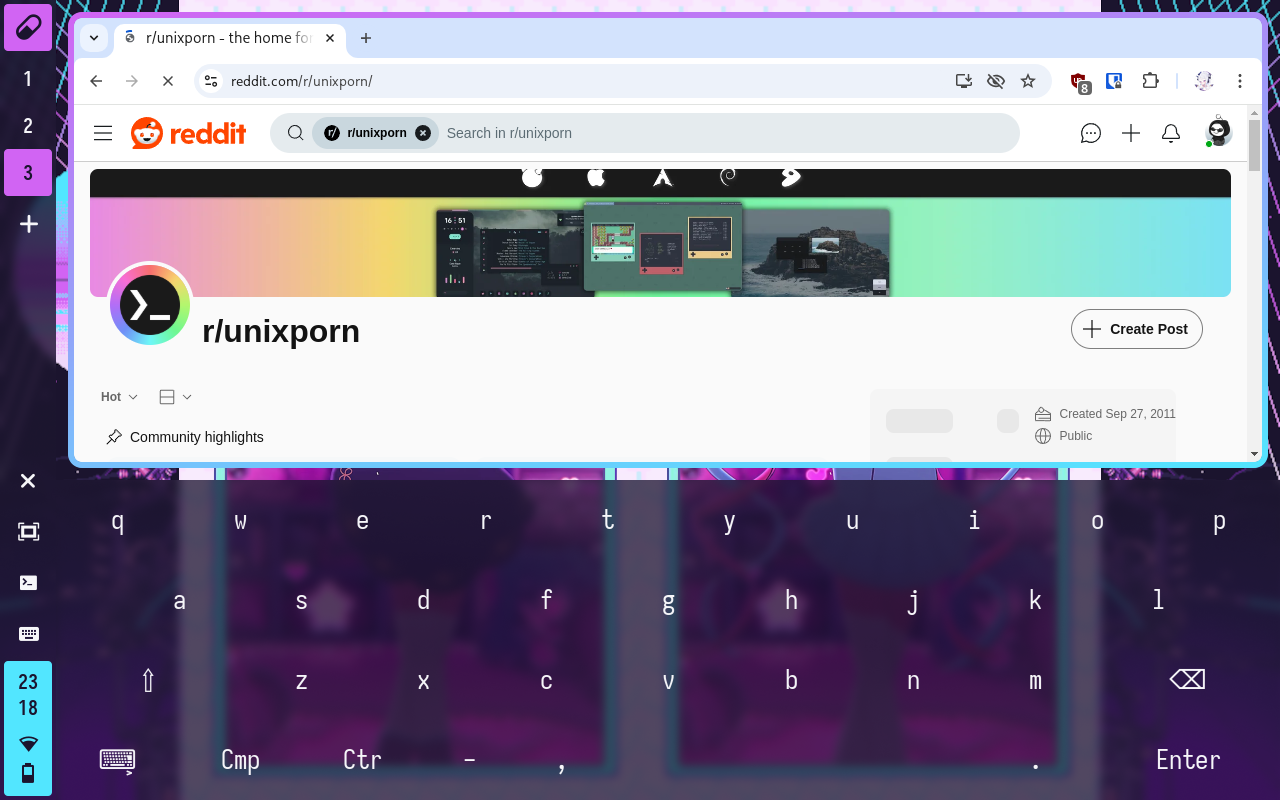Open the extensions puzzle menu
Viewport: 1280px width, 800px height.
[x=1150, y=81]
